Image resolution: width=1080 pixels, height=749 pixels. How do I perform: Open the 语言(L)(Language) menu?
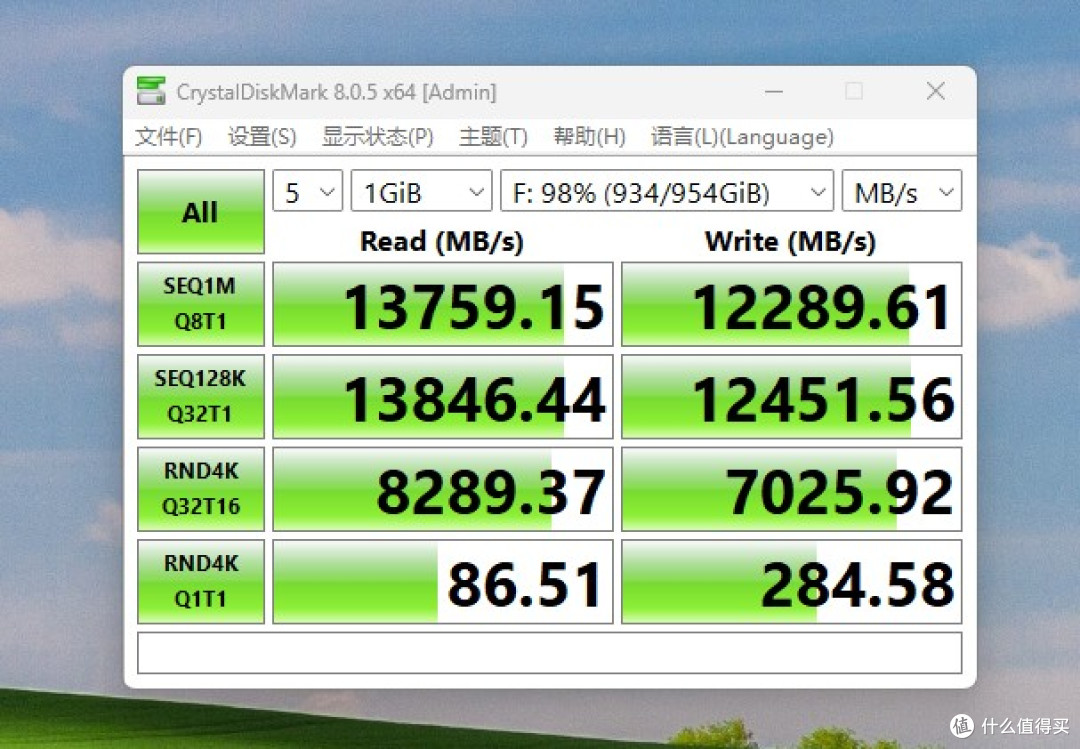[x=742, y=136]
